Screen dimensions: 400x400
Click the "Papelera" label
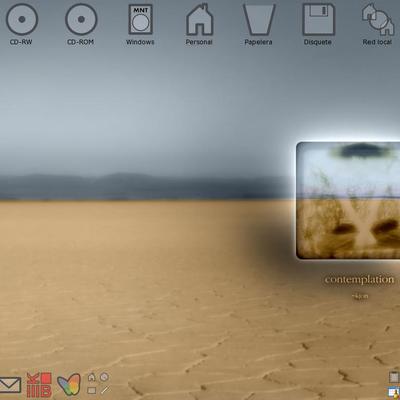(258, 42)
